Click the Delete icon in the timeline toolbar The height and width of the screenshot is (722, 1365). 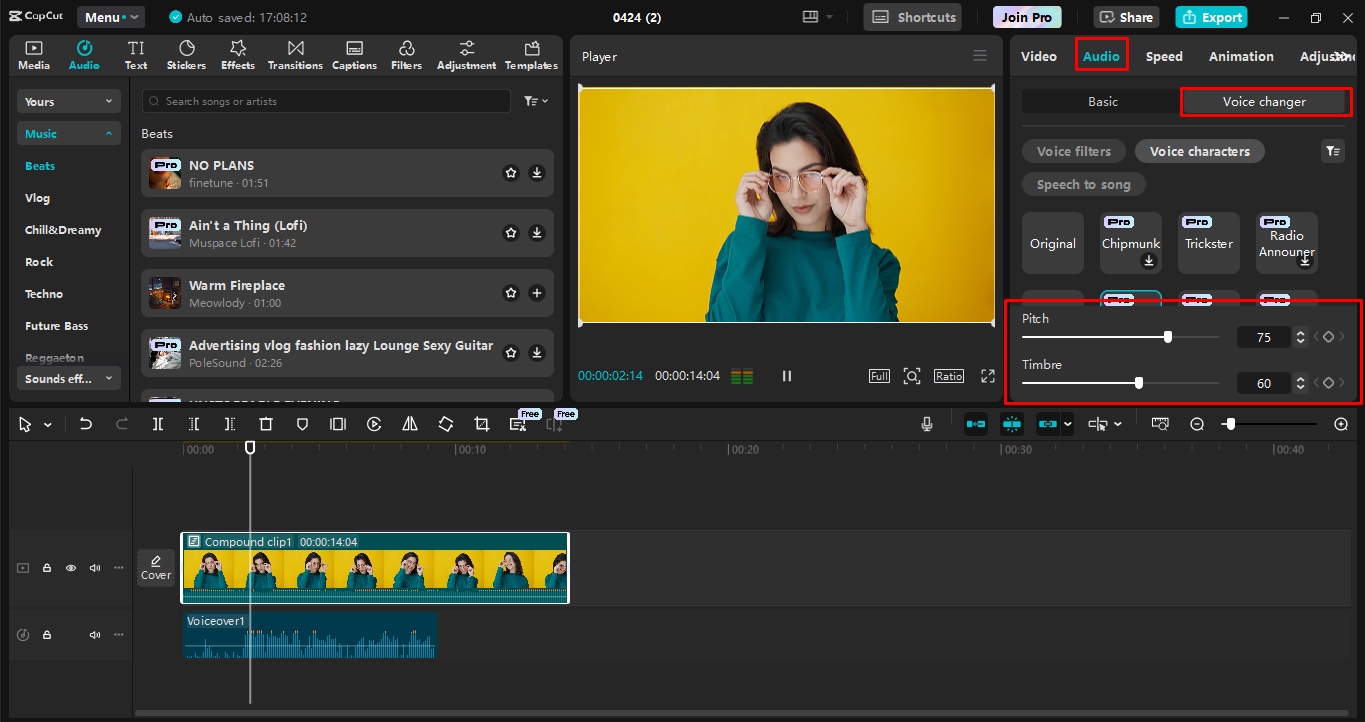point(265,424)
